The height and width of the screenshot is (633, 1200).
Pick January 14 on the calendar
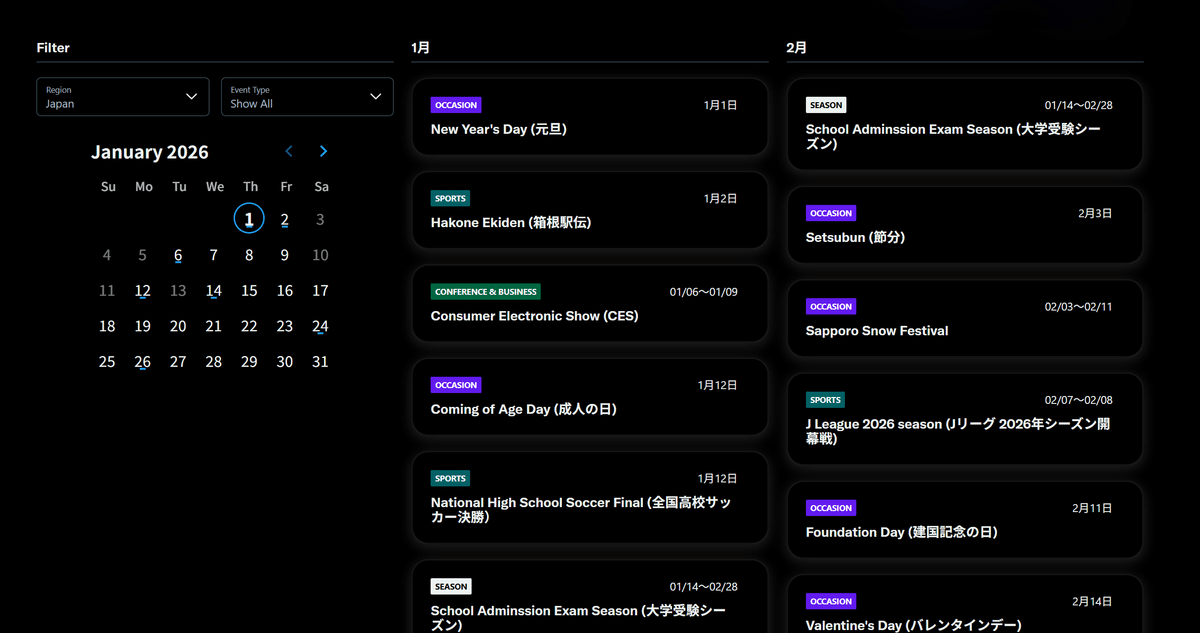[214, 291]
